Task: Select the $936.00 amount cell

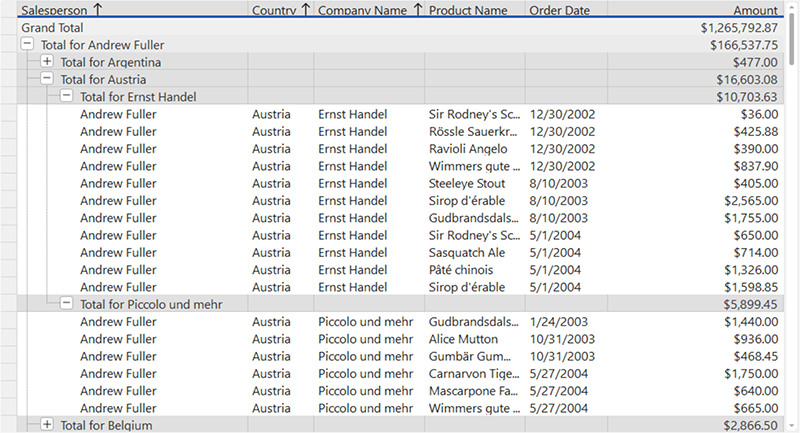Action: coord(695,339)
